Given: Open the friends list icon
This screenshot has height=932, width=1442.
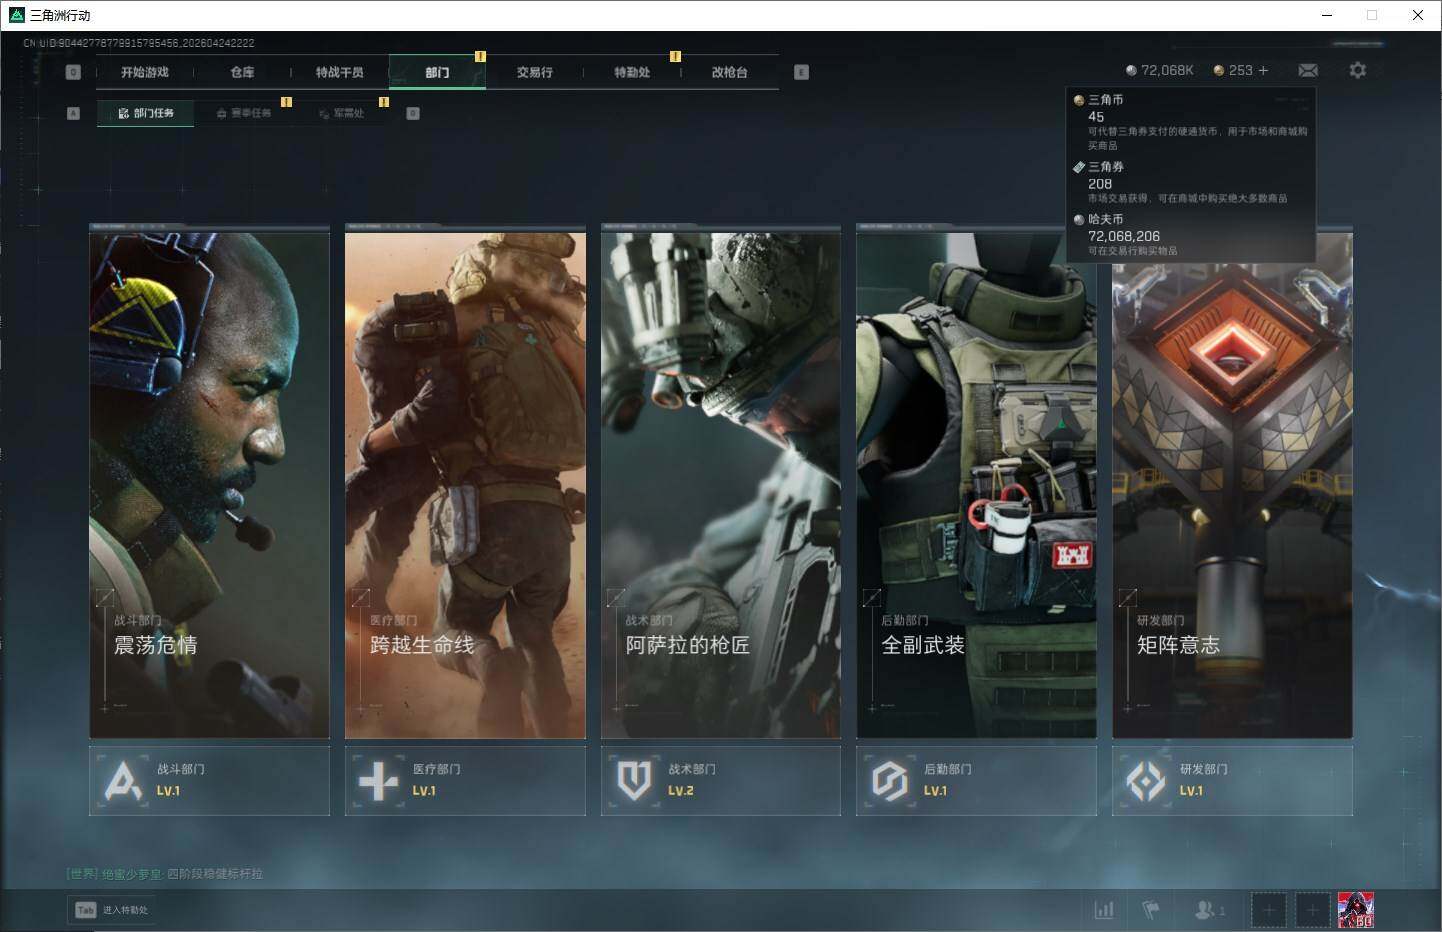Looking at the screenshot, I should coord(1207,909).
